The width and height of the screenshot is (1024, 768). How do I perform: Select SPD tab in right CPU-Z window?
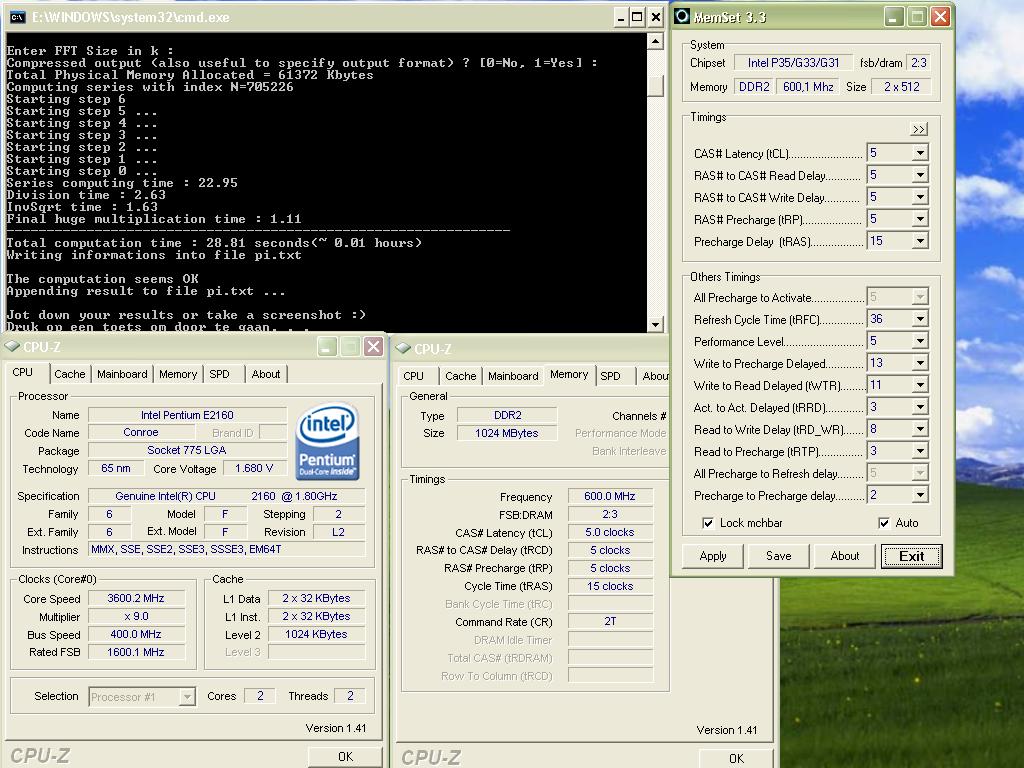pyautogui.click(x=611, y=376)
